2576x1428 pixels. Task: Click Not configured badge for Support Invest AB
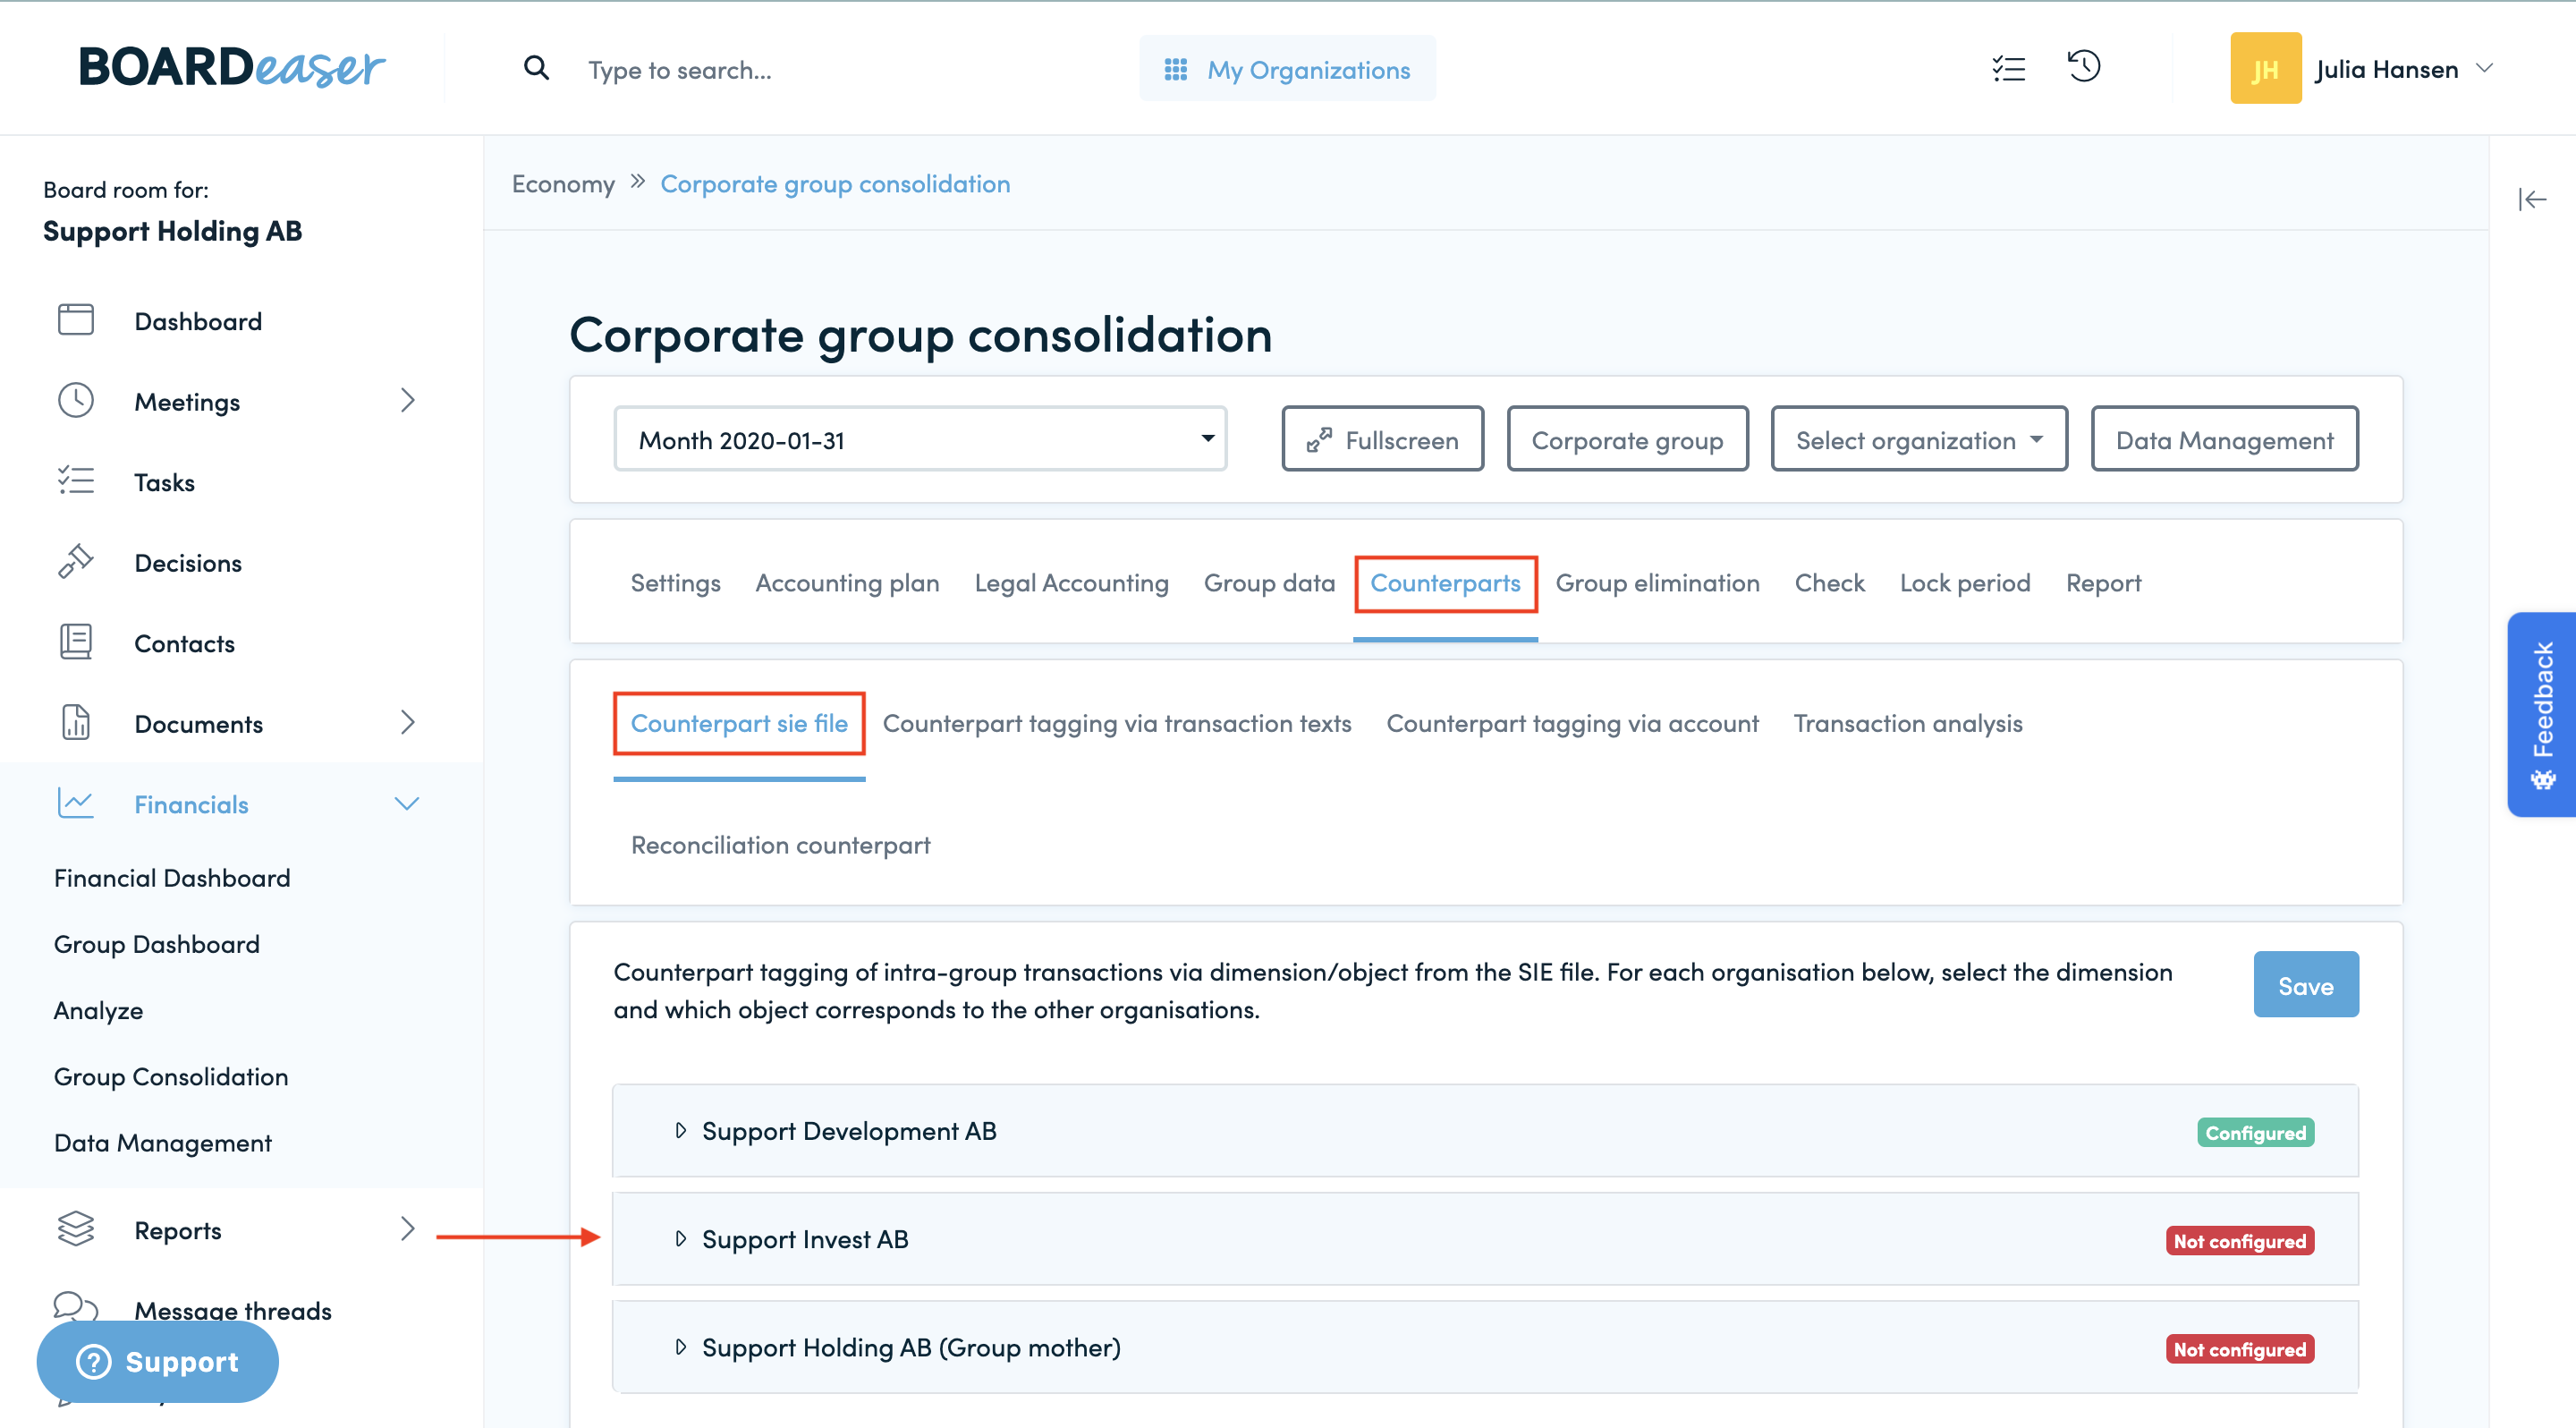(2239, 1240)
